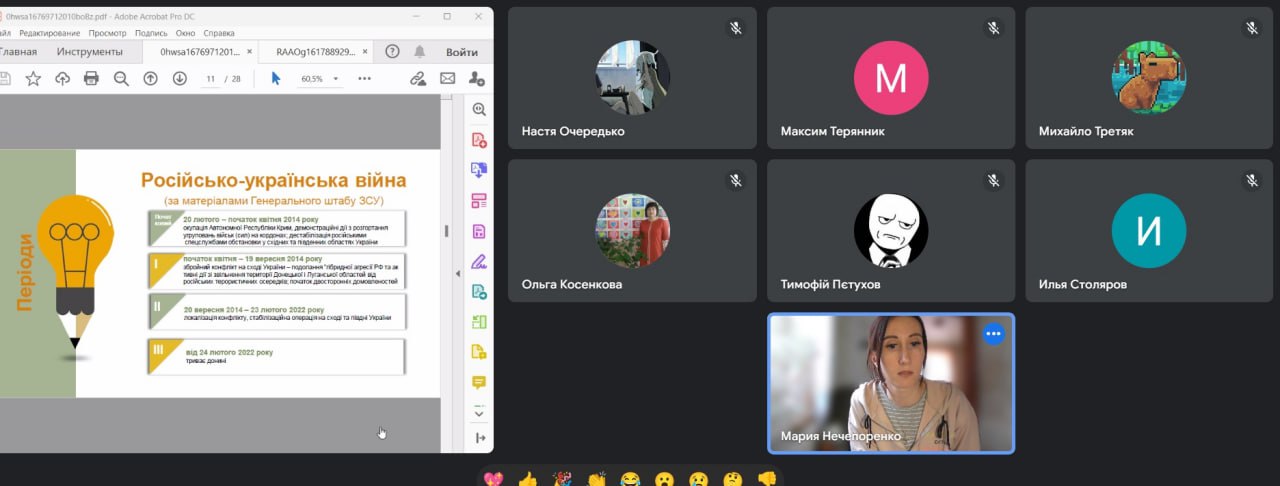The image size is (1280, 486).
Task: Click the Войти sign-in button
Action: tap(461, 52)
